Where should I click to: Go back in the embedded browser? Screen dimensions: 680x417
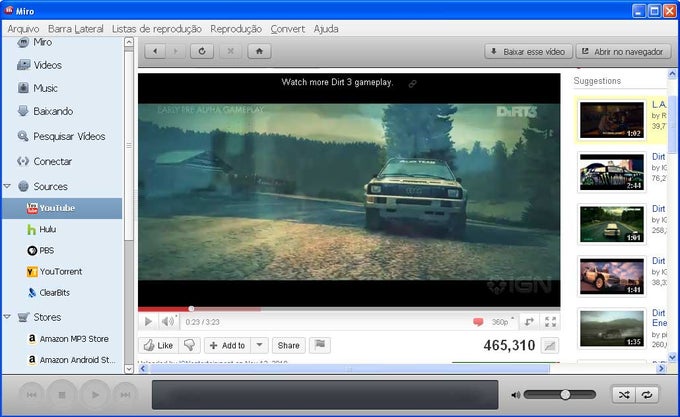(155, 51)
